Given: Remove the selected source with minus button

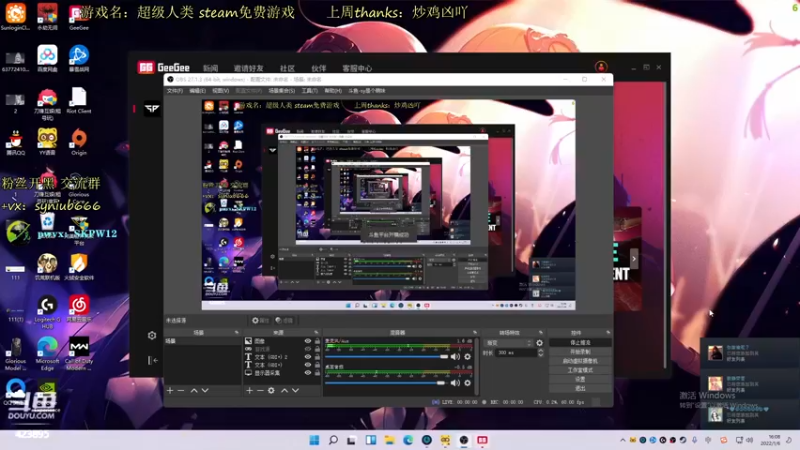Looking at the screenshot, I should 260,390.
